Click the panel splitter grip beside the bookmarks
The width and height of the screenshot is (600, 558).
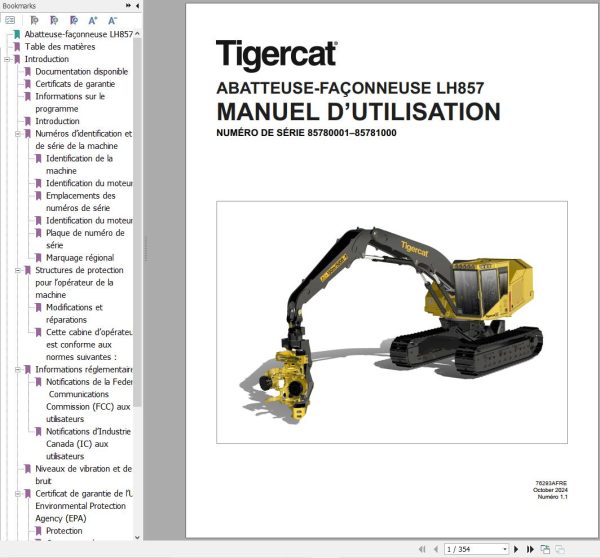tap(145, 249)
